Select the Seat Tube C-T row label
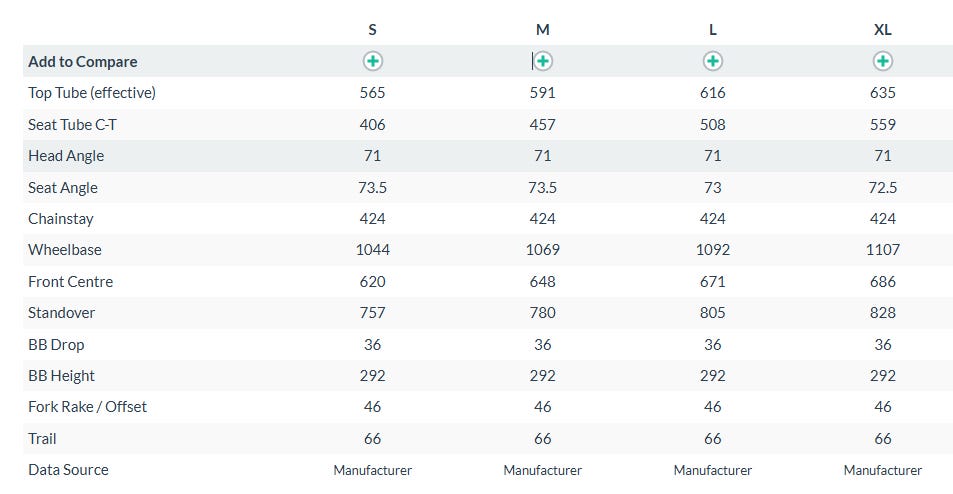The width and height of the screenshot is (953, 494). click(79, 125)
